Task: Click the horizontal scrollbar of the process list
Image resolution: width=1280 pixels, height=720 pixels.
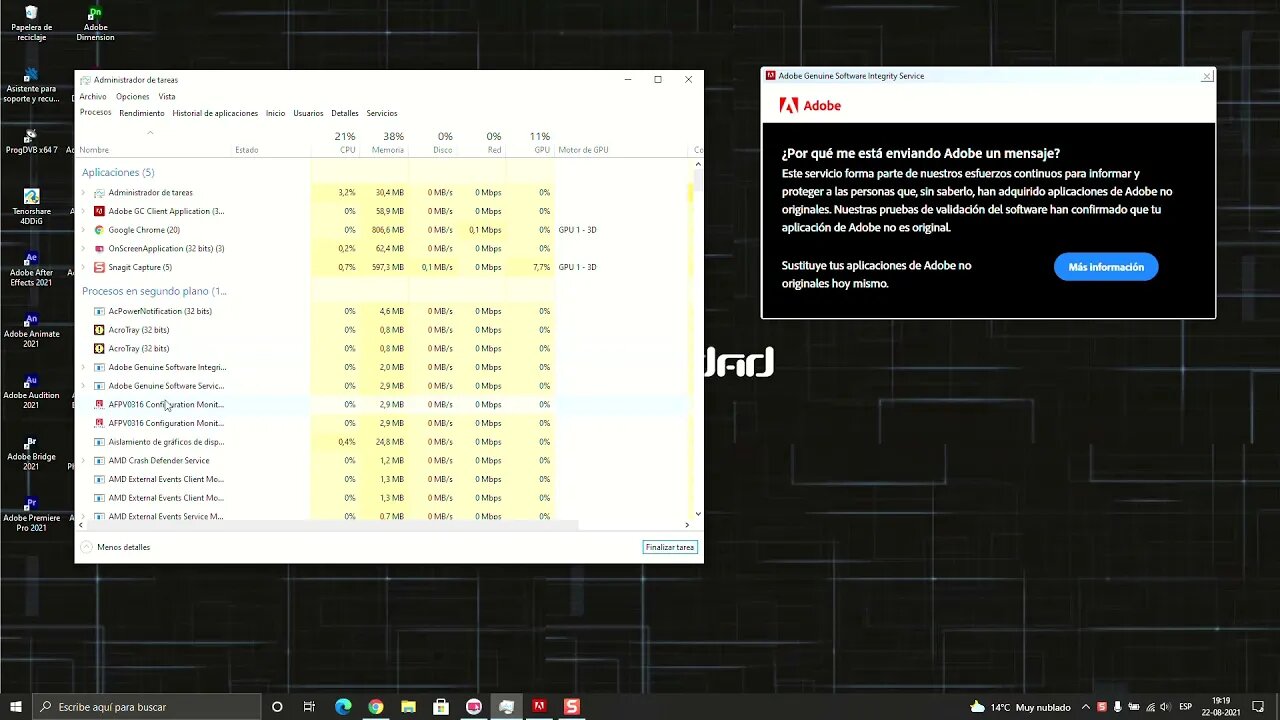Action: [384, 525]
